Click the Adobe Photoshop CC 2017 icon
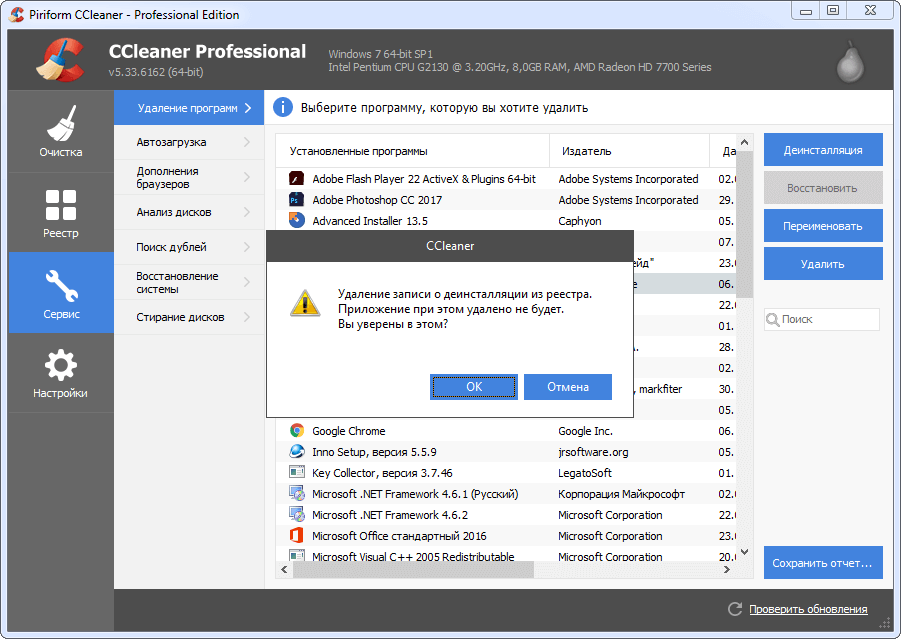The height and width of the screenshot is (639, 901). coord(297,200)
